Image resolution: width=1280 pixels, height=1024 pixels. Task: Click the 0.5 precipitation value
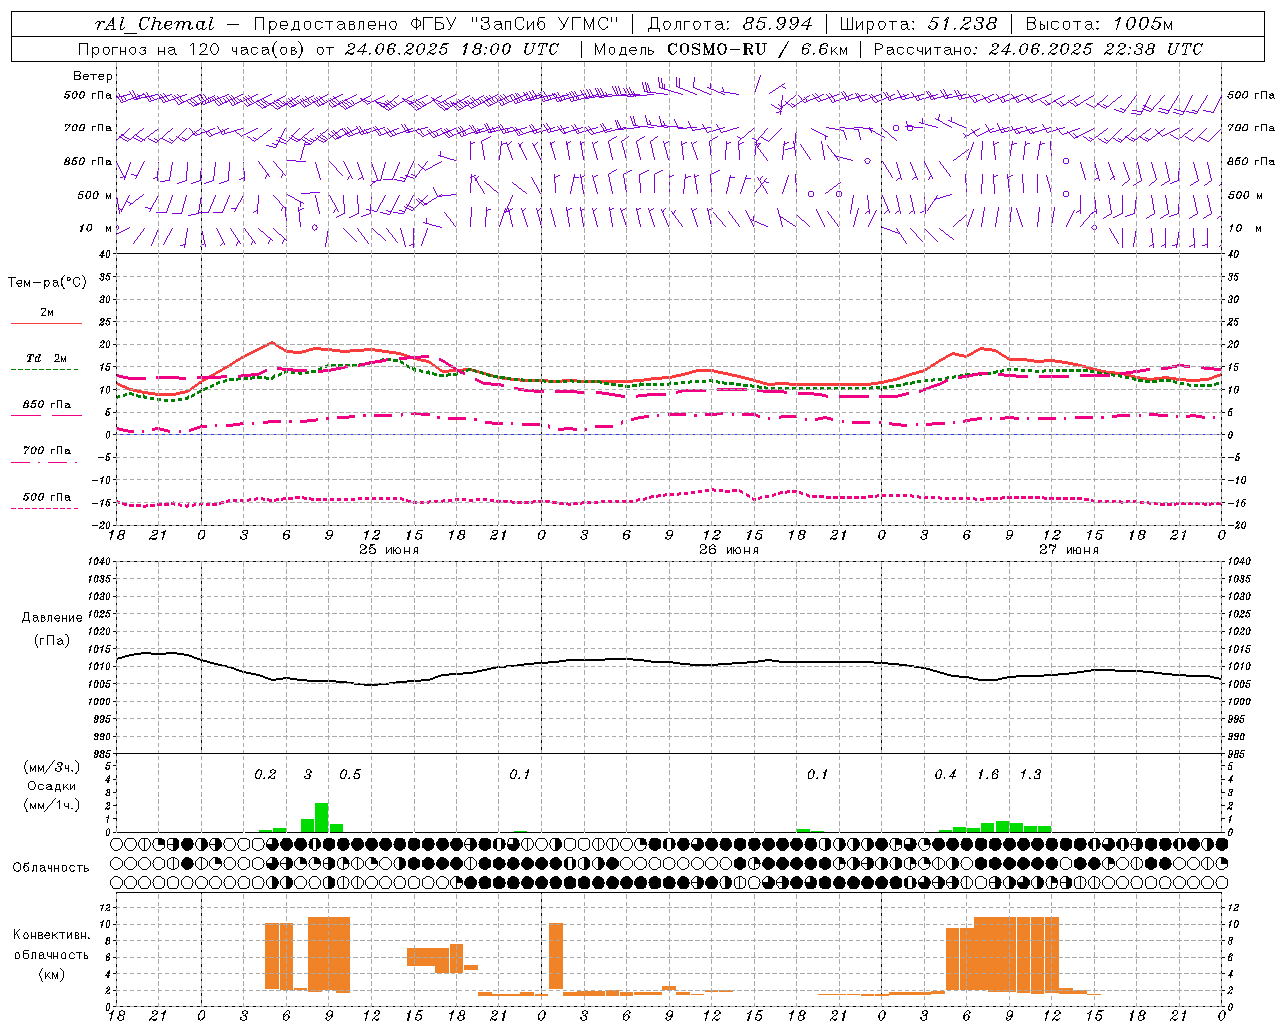coord(350,775)
